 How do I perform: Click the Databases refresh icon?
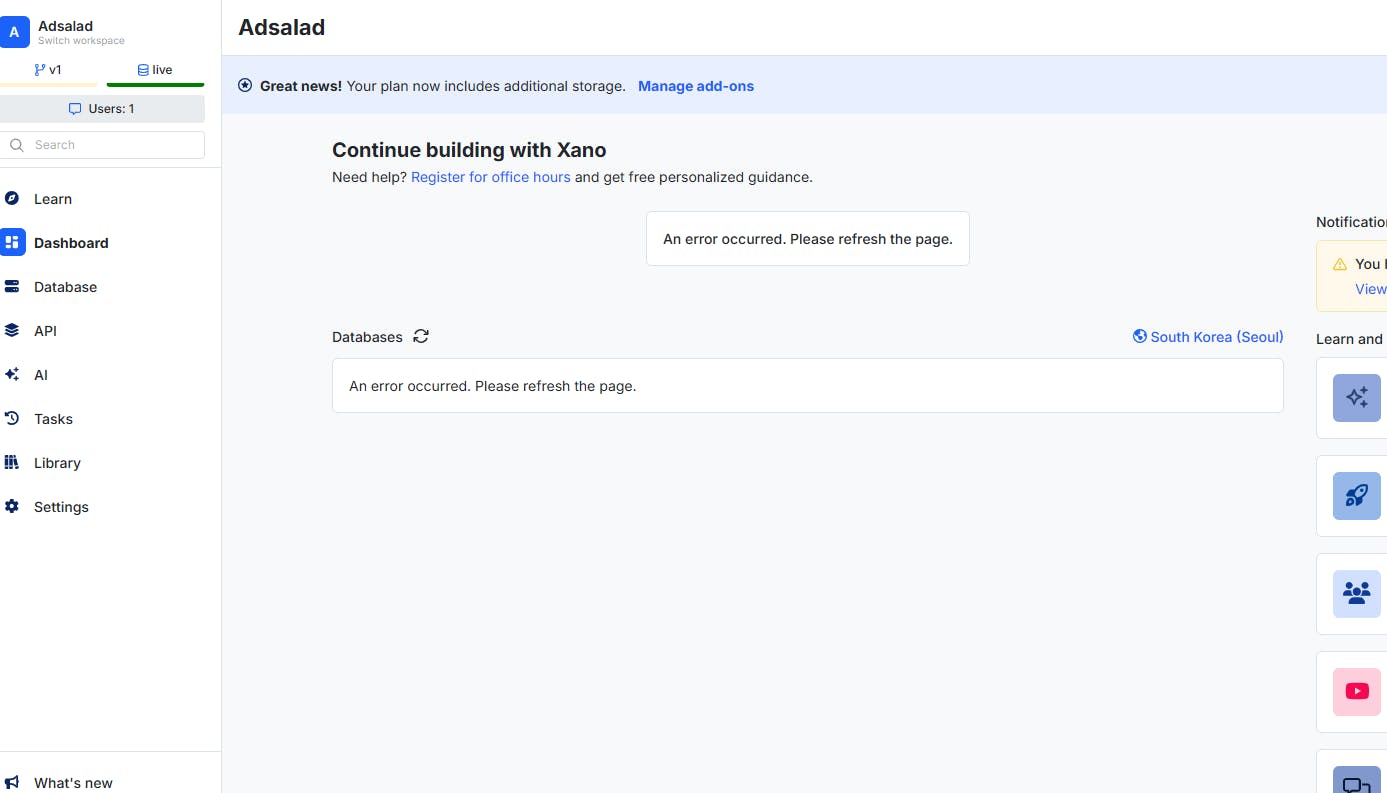pyautogui.click(x=421, y=337)
